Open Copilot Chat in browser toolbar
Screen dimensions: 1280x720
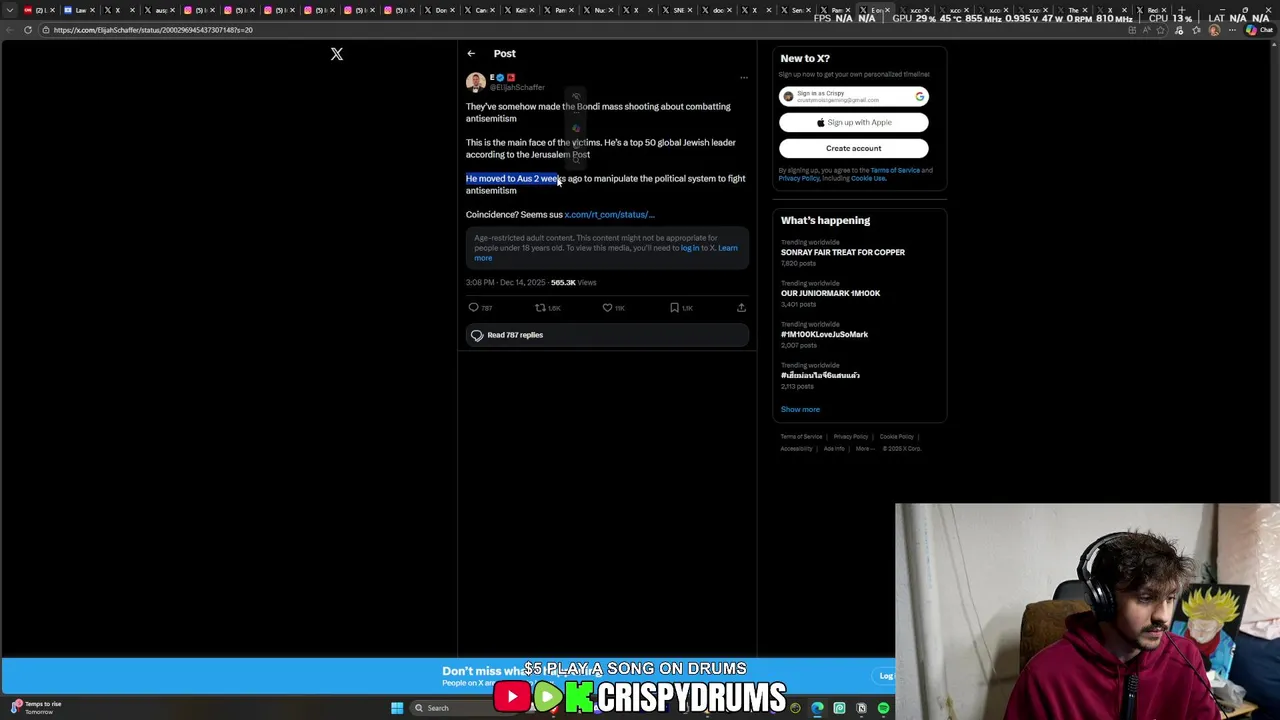1258,30
